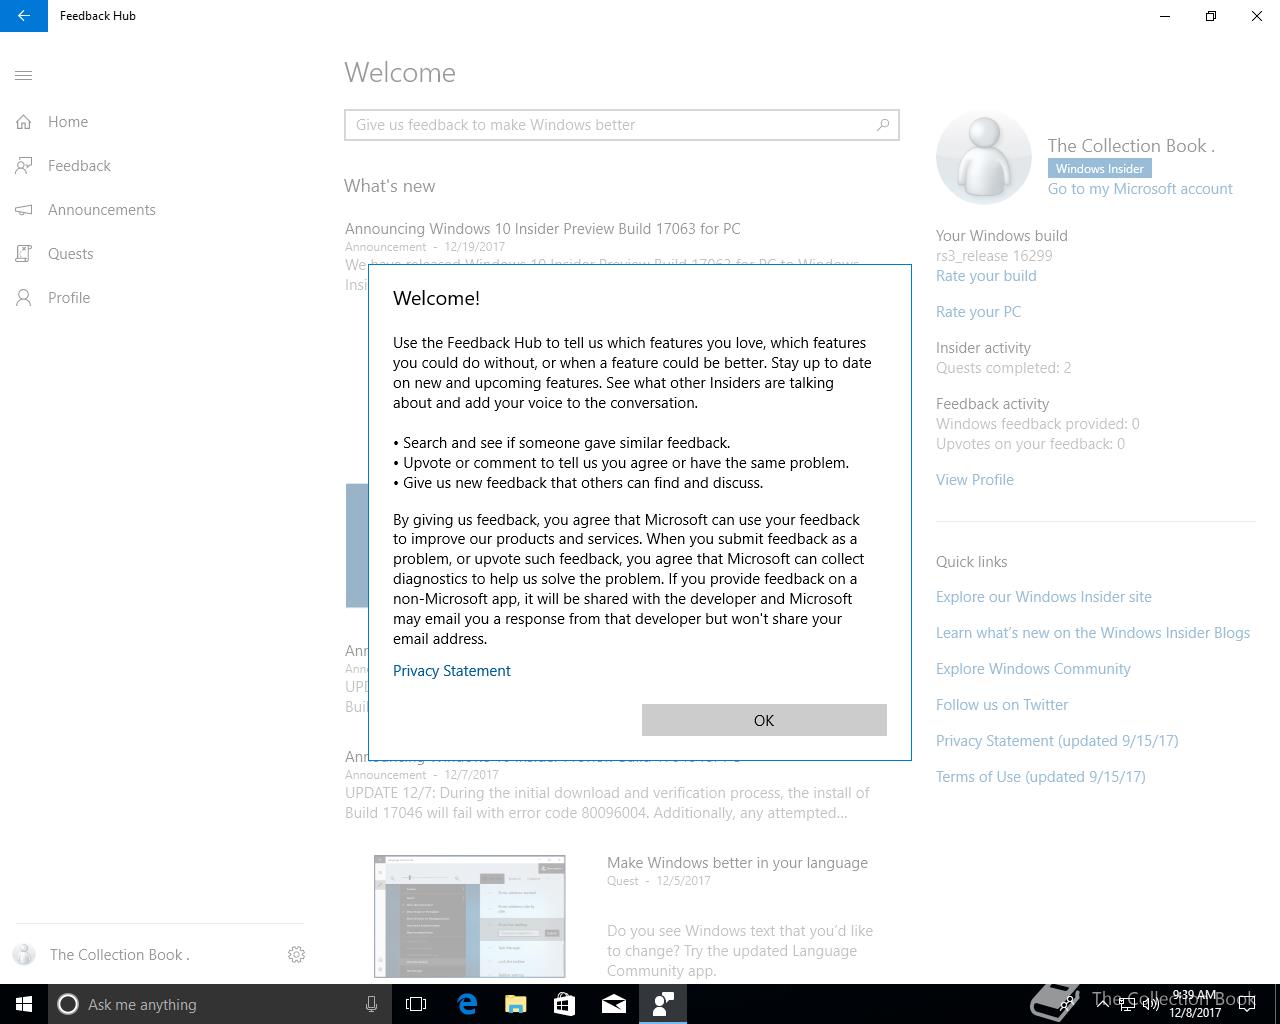Open Quests from the sidebar
1280x1024 pixels.
click(x=71, y=254)
